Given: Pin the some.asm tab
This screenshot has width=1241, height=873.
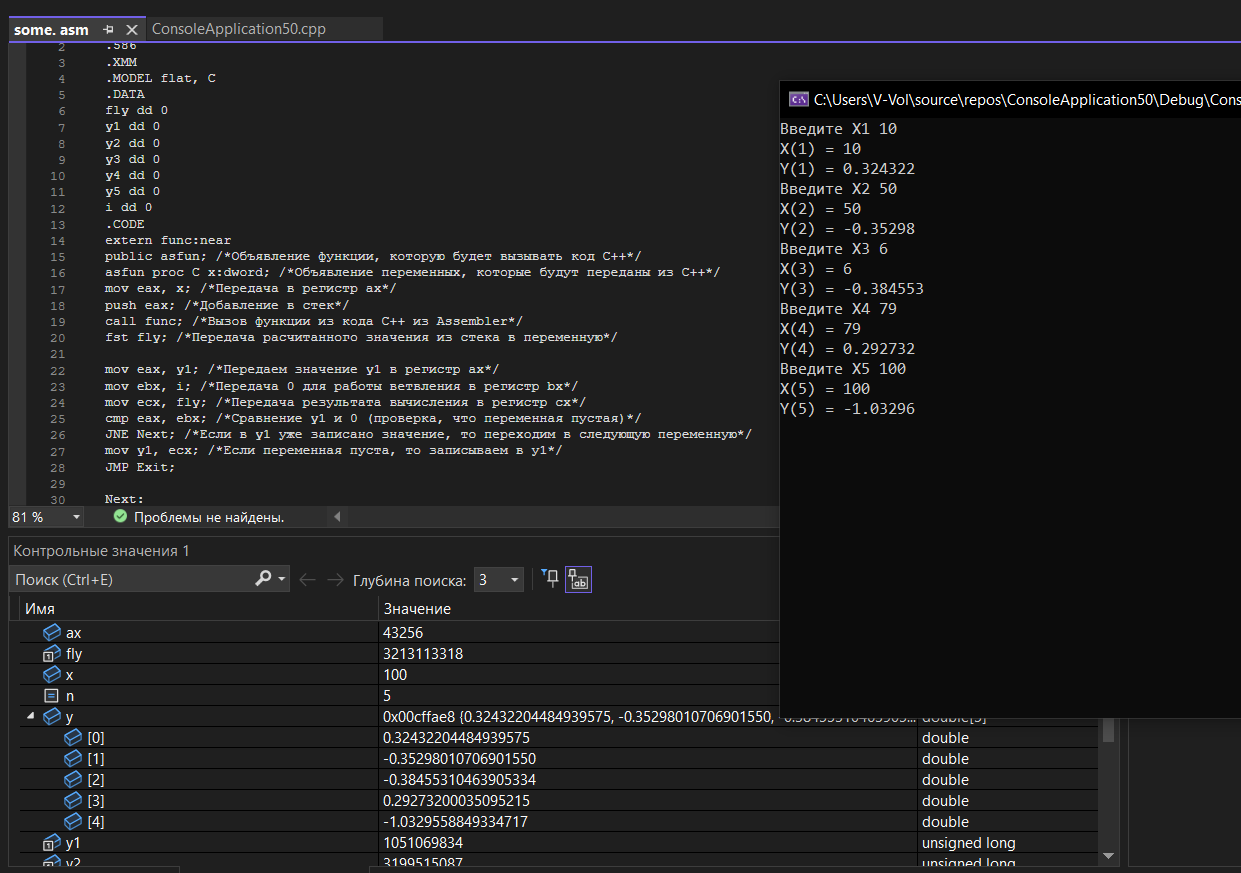Looking at the screenshot, I should click(x=108, y=30).
